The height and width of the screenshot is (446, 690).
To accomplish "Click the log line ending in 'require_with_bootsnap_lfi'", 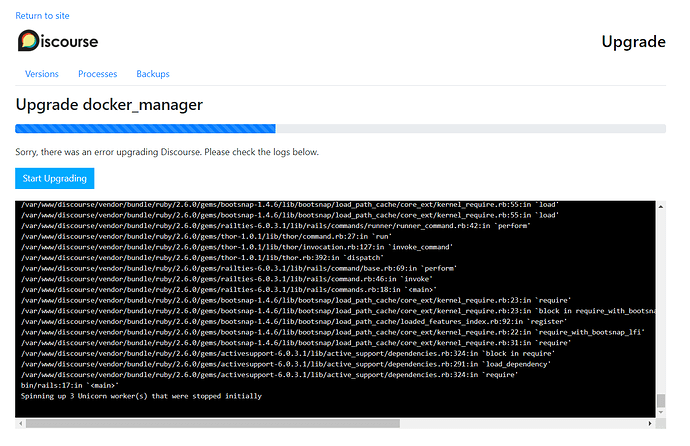I will (x=333, y=332).
